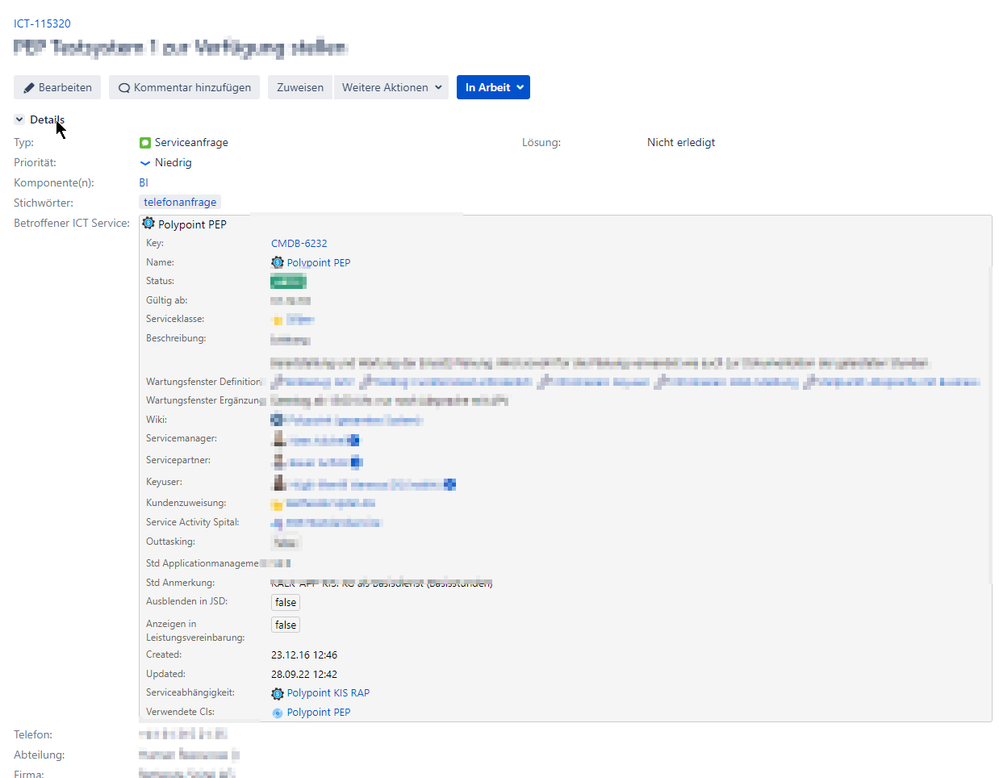The image size is (999, 778).
Task: Click the icon in the Wiki row
Action: pyautogui.click(x=277, y=420)
